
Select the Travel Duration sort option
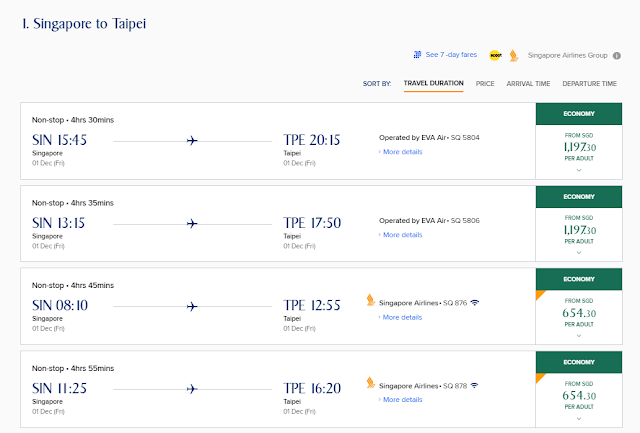point(433,83)
